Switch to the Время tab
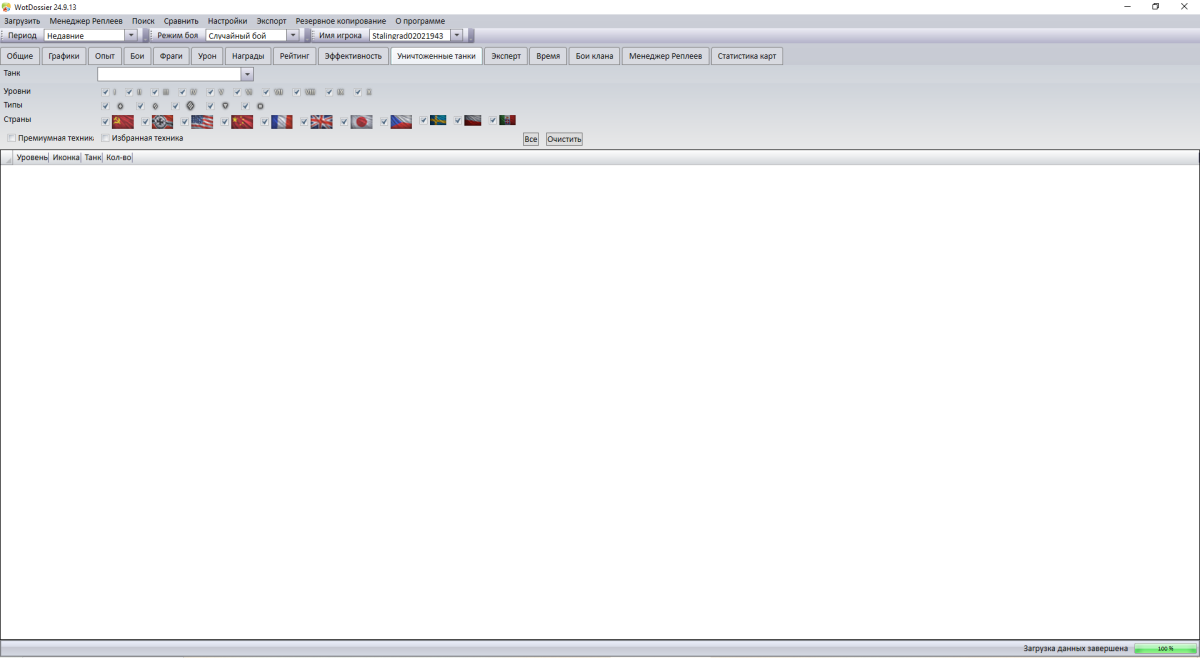Viewport: 1200px width, 658px height. pos(548,56)
